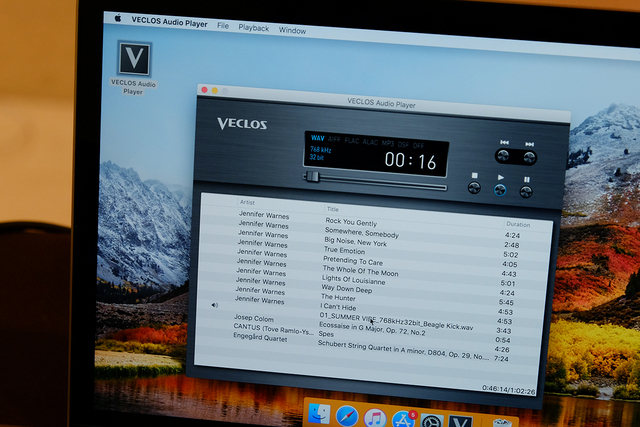Open the Playback menu
The height and width of the screenshot is (427, 640).
[253, 28]
